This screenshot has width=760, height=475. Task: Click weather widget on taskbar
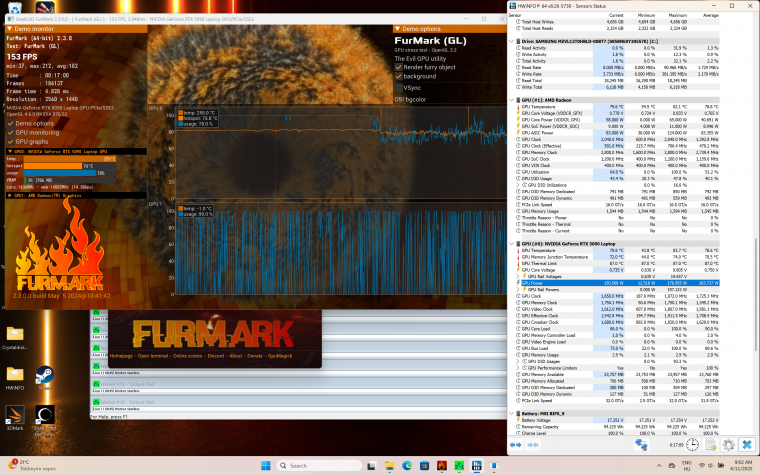[x=32, y=465]
